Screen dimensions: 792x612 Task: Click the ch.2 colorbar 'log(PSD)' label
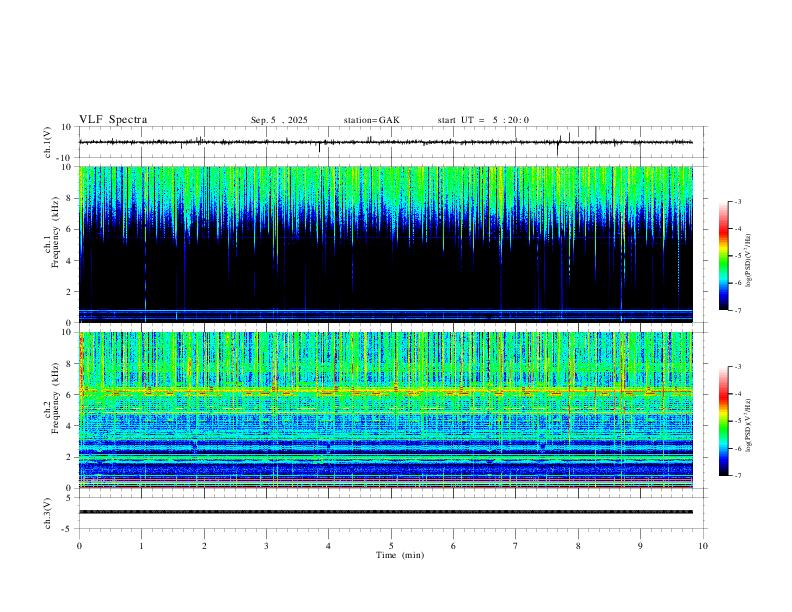749,425
